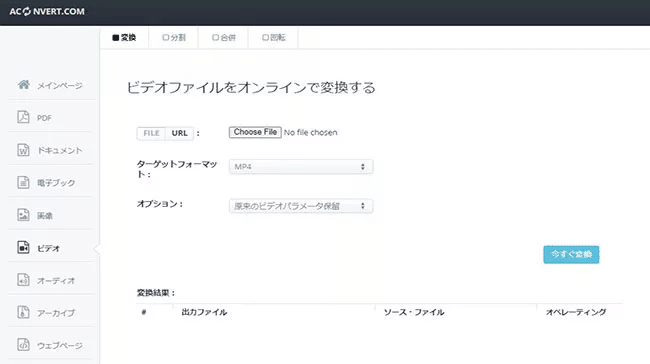Go to メインページ link
This screenshot has width=650, height=364.
tap(60, 86)
